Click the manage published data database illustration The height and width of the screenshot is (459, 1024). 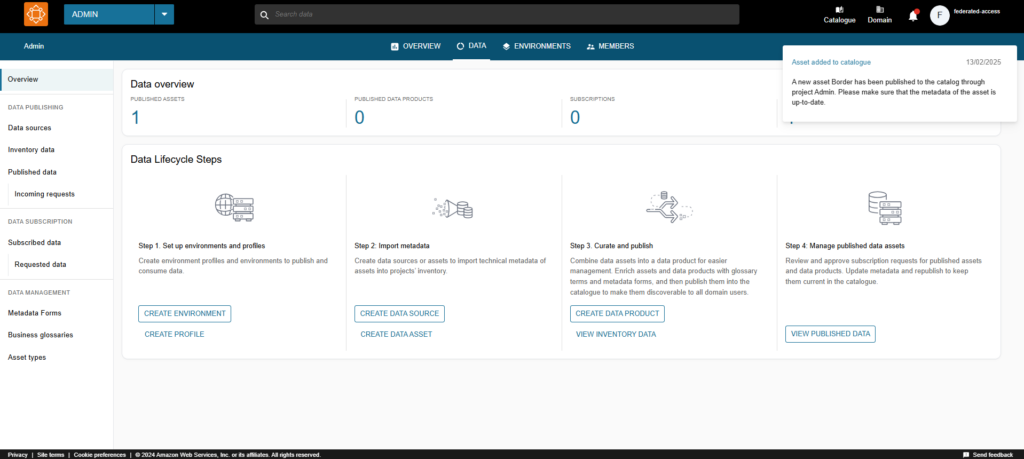(x=885, y=207)
